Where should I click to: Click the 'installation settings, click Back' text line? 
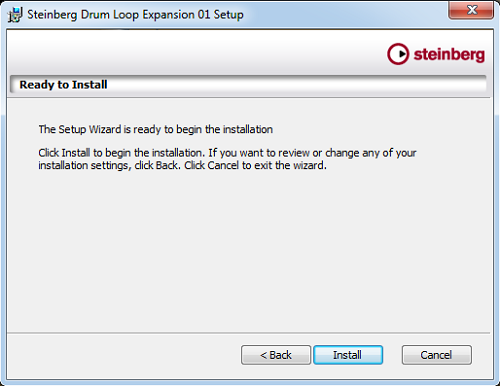pos(182,165)
